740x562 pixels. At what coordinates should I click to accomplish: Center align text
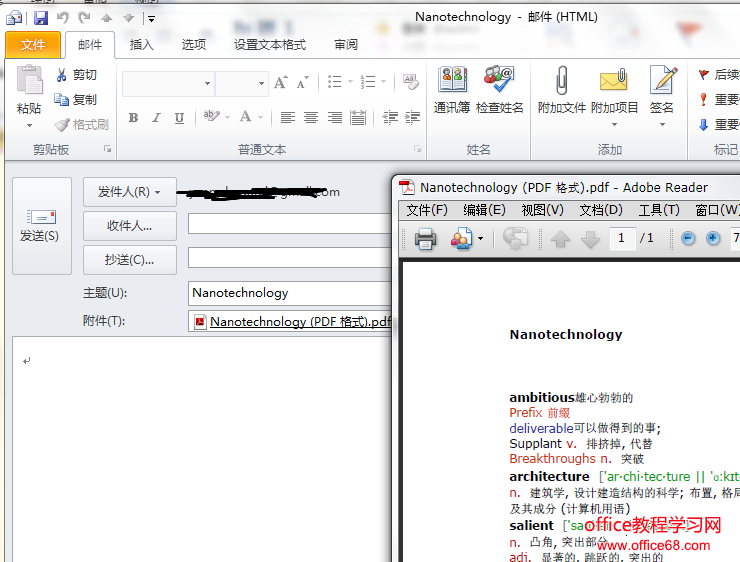tap(311, 117)
